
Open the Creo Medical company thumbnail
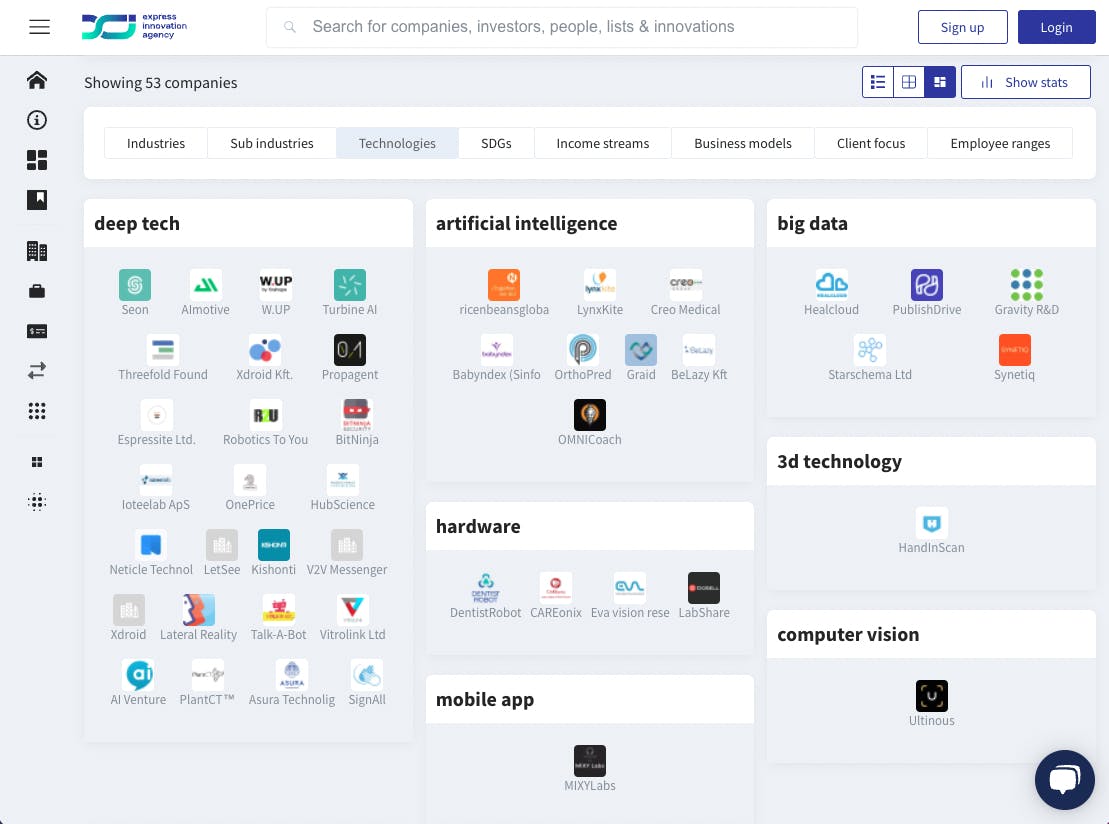[x=685, y=285]
